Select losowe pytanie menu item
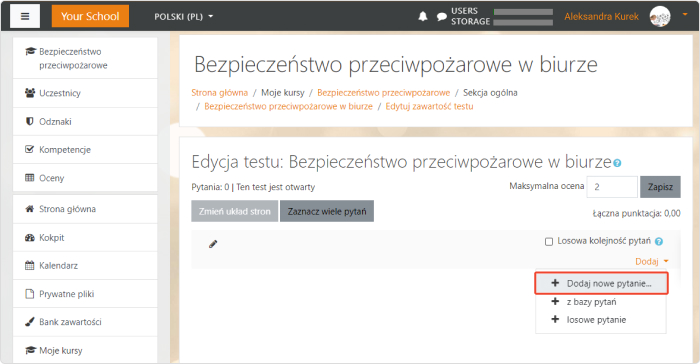The width and height of the screenshot is (700, 364). 601,320
